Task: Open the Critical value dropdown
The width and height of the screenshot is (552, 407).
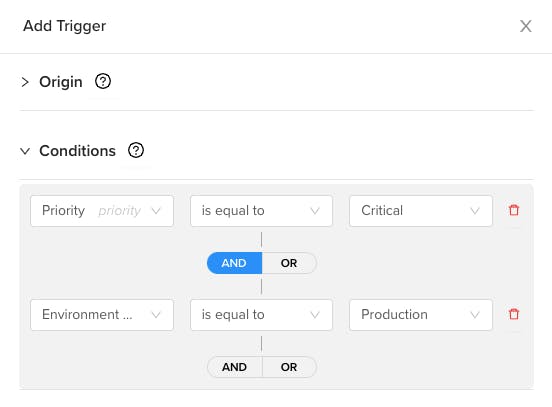Action: [421, 211]
